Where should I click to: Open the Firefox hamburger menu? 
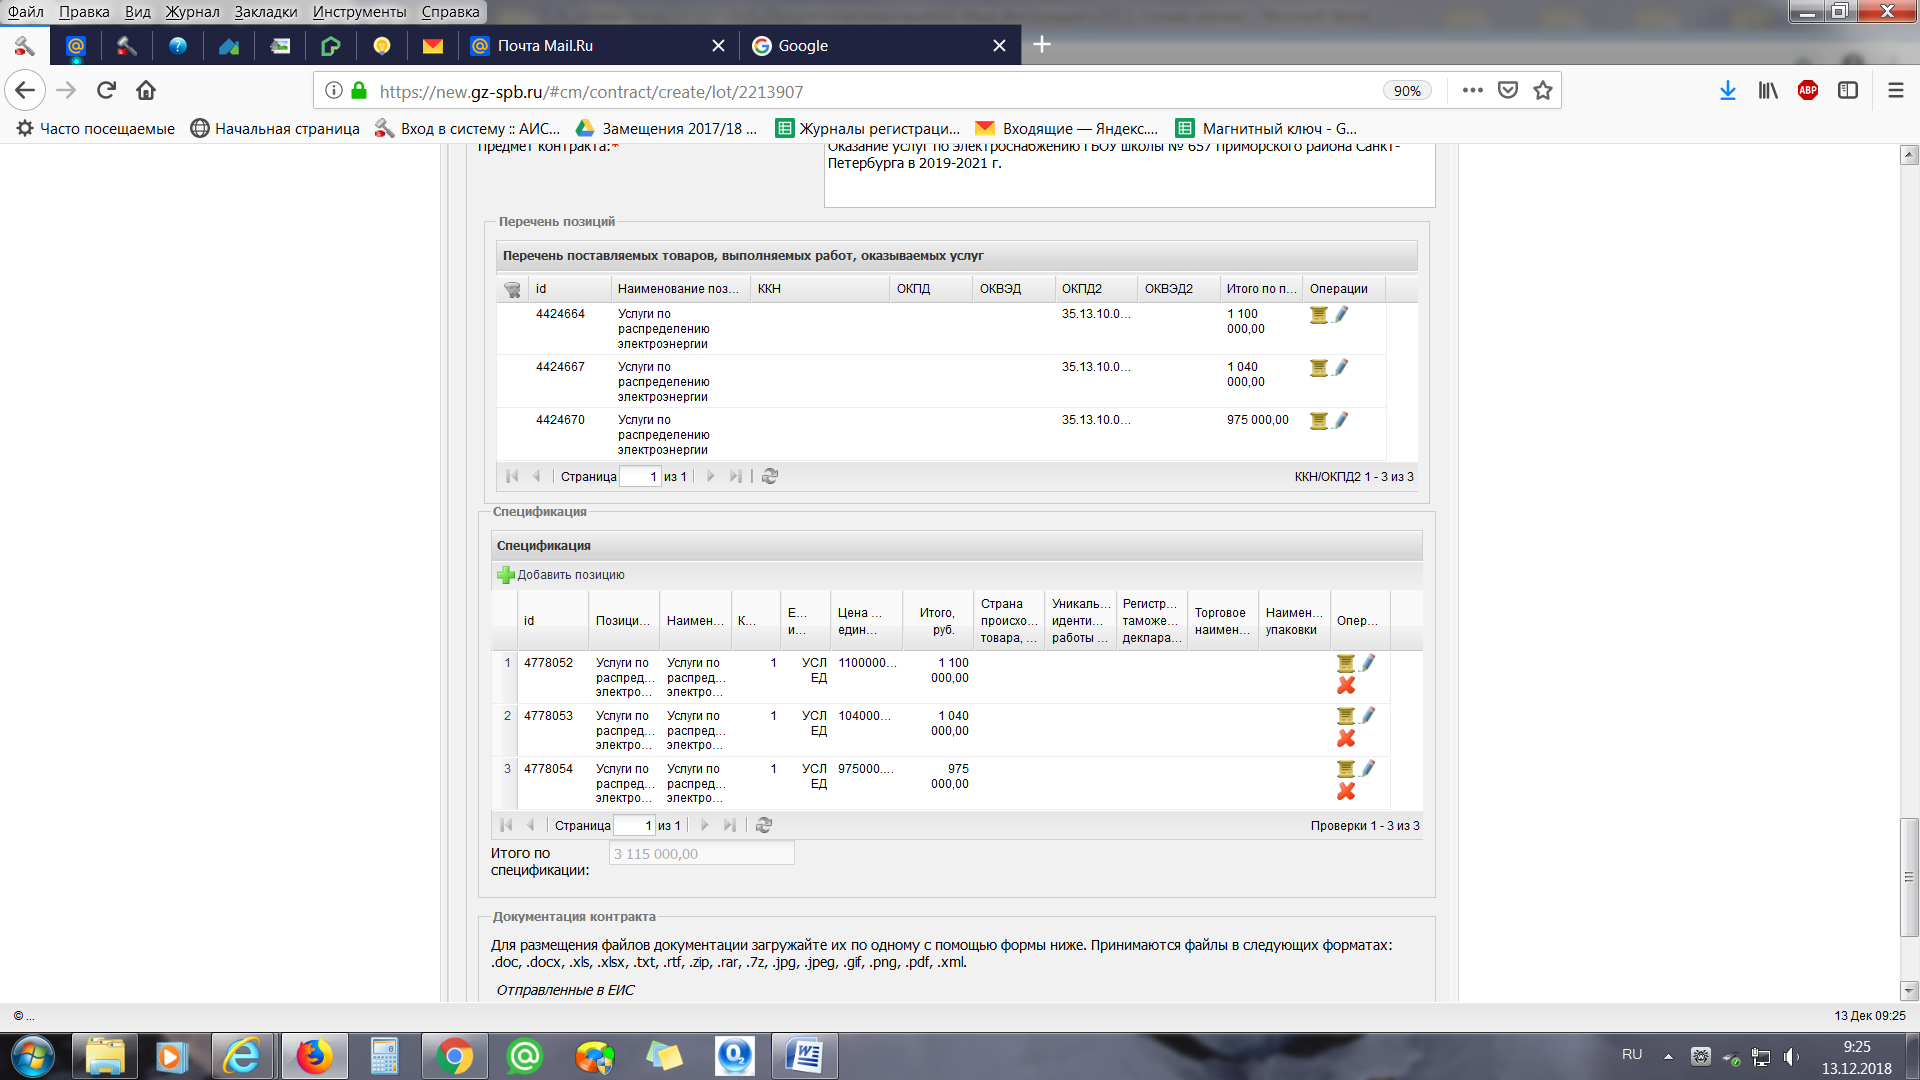(1895, 91)
